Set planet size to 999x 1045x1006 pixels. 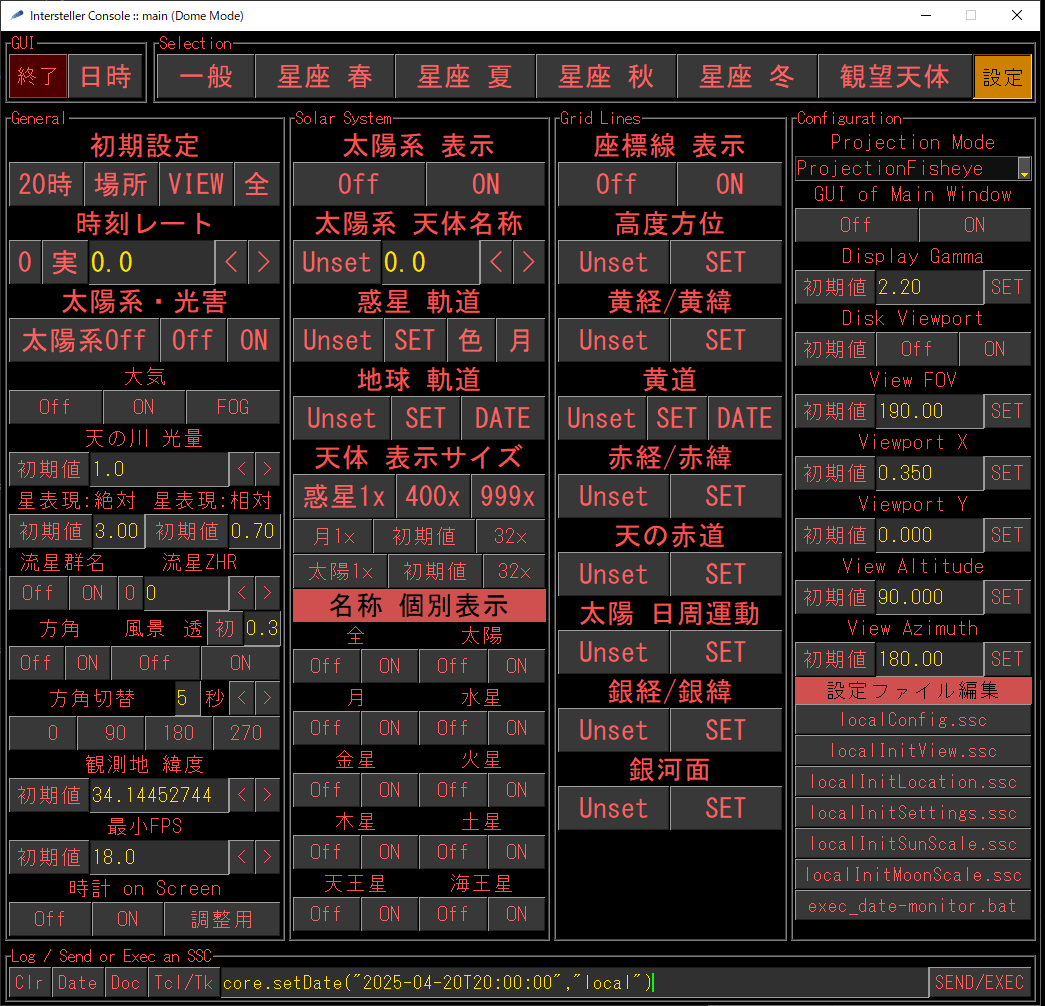[x=508, y=496]
